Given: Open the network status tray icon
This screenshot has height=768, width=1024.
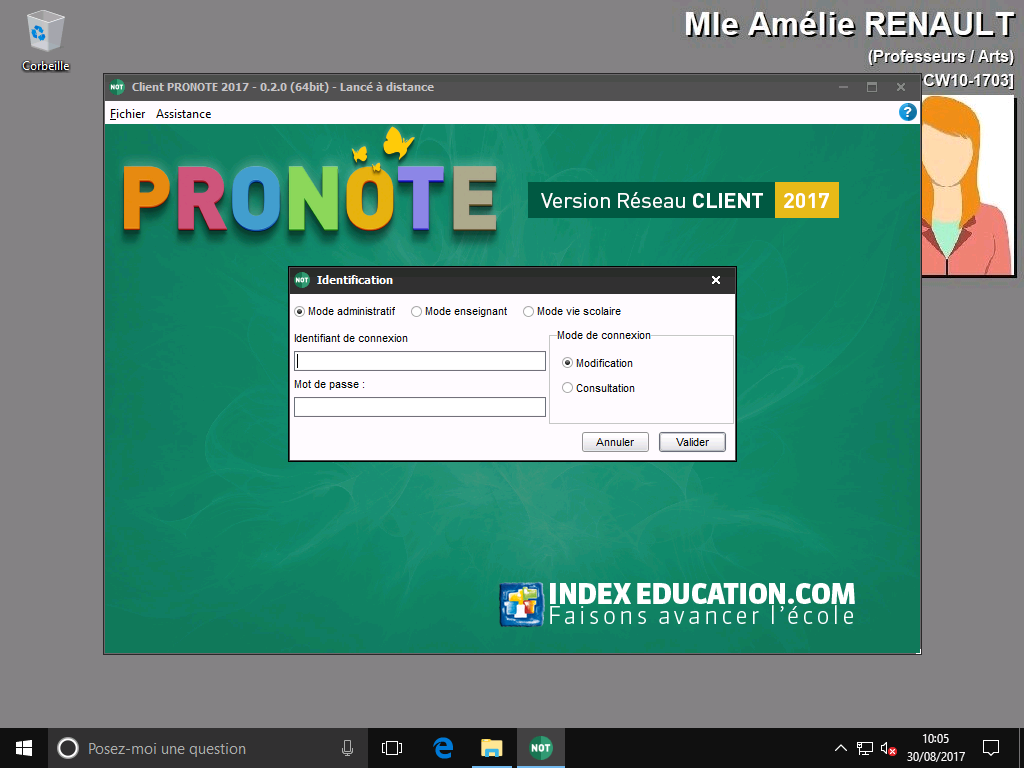Looking at the screenshot, I should pyautogui.click(x=865, y=748).
